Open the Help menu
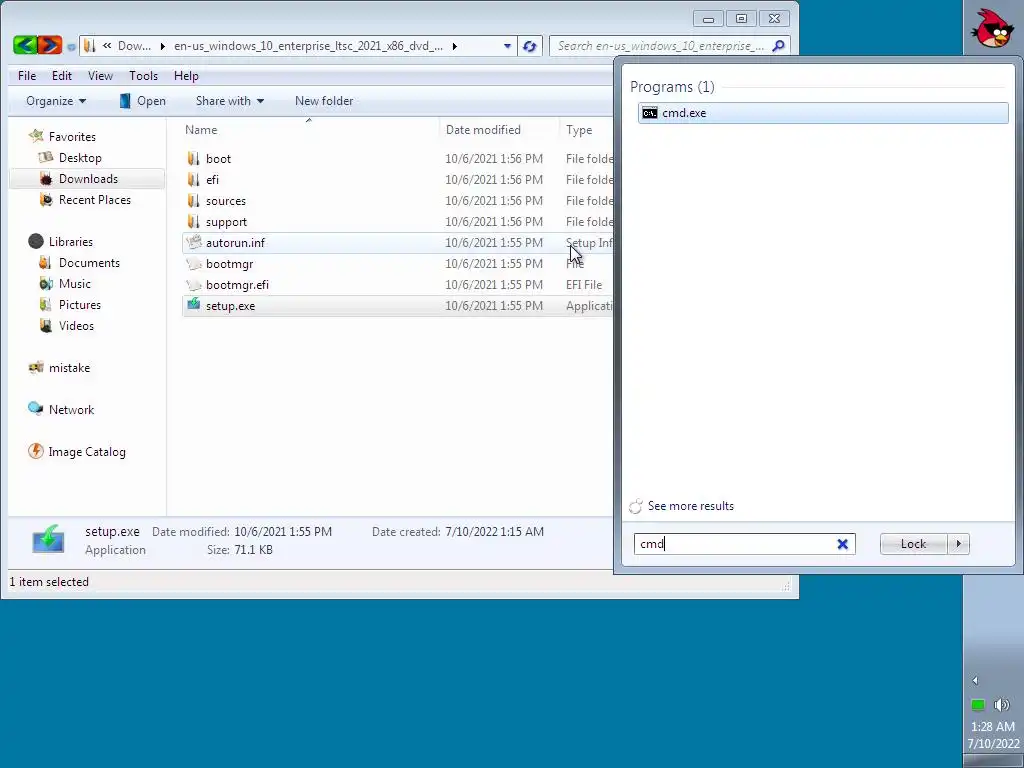This screenshot has height=768, width=1024. 186,76
